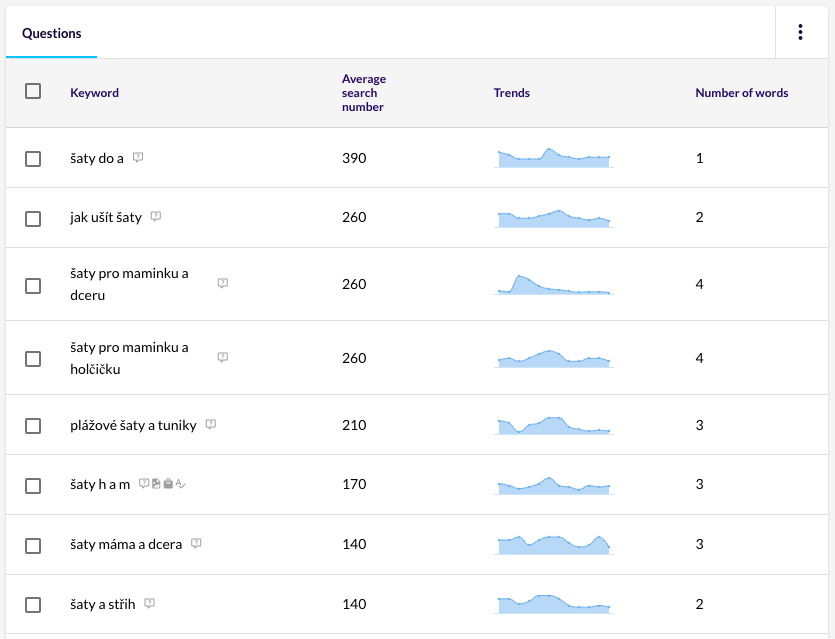Click the search number 170
Image resolution: width=835 pixels, height=639 pixels.
tap(354, 484)
